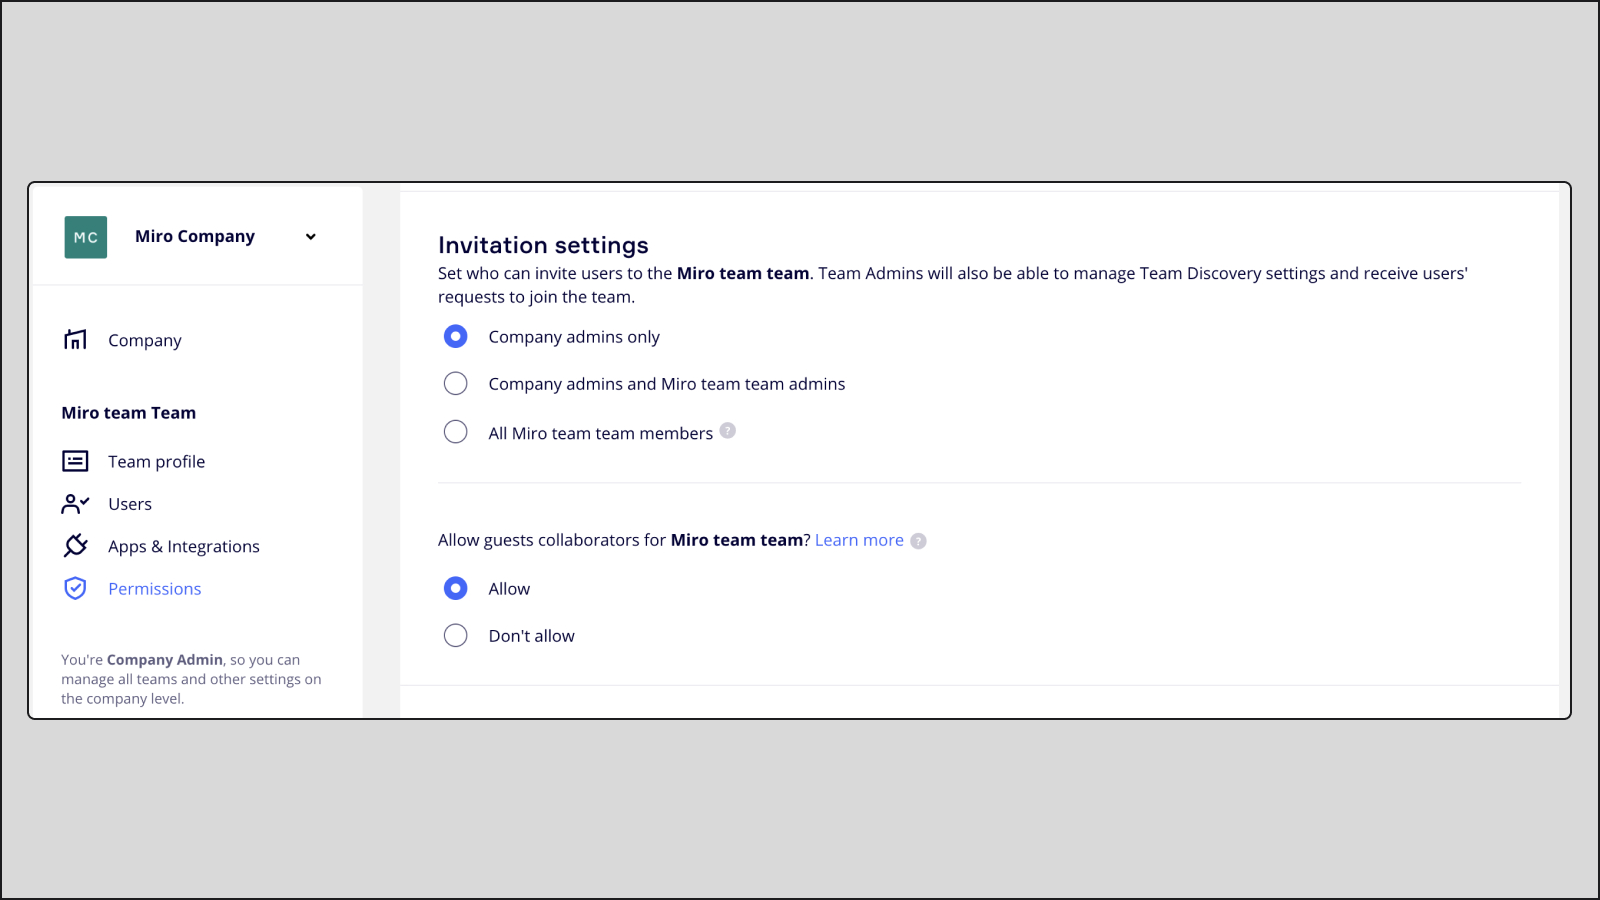The height and width of the screenshot is (900, 1600).
Task: Select the Company admins only option
Action: 455,336
